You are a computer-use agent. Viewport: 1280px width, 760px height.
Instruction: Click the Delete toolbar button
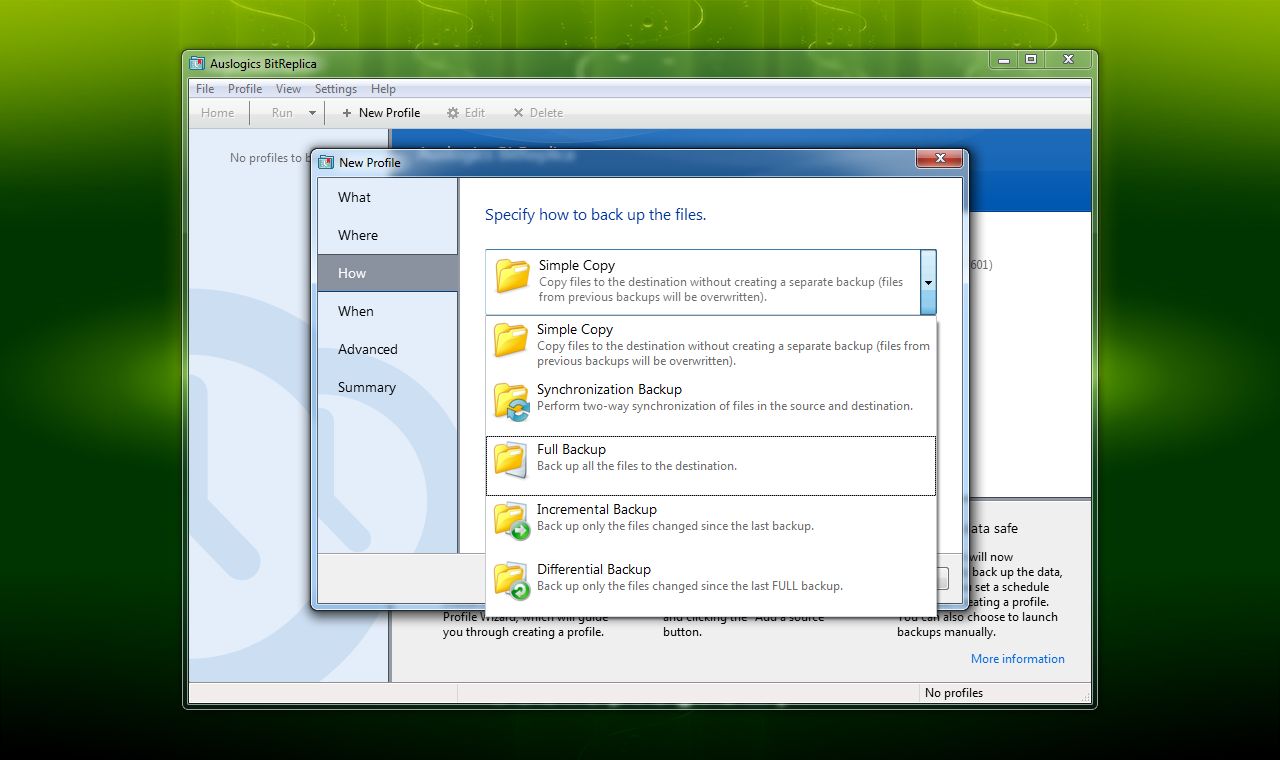538,113
